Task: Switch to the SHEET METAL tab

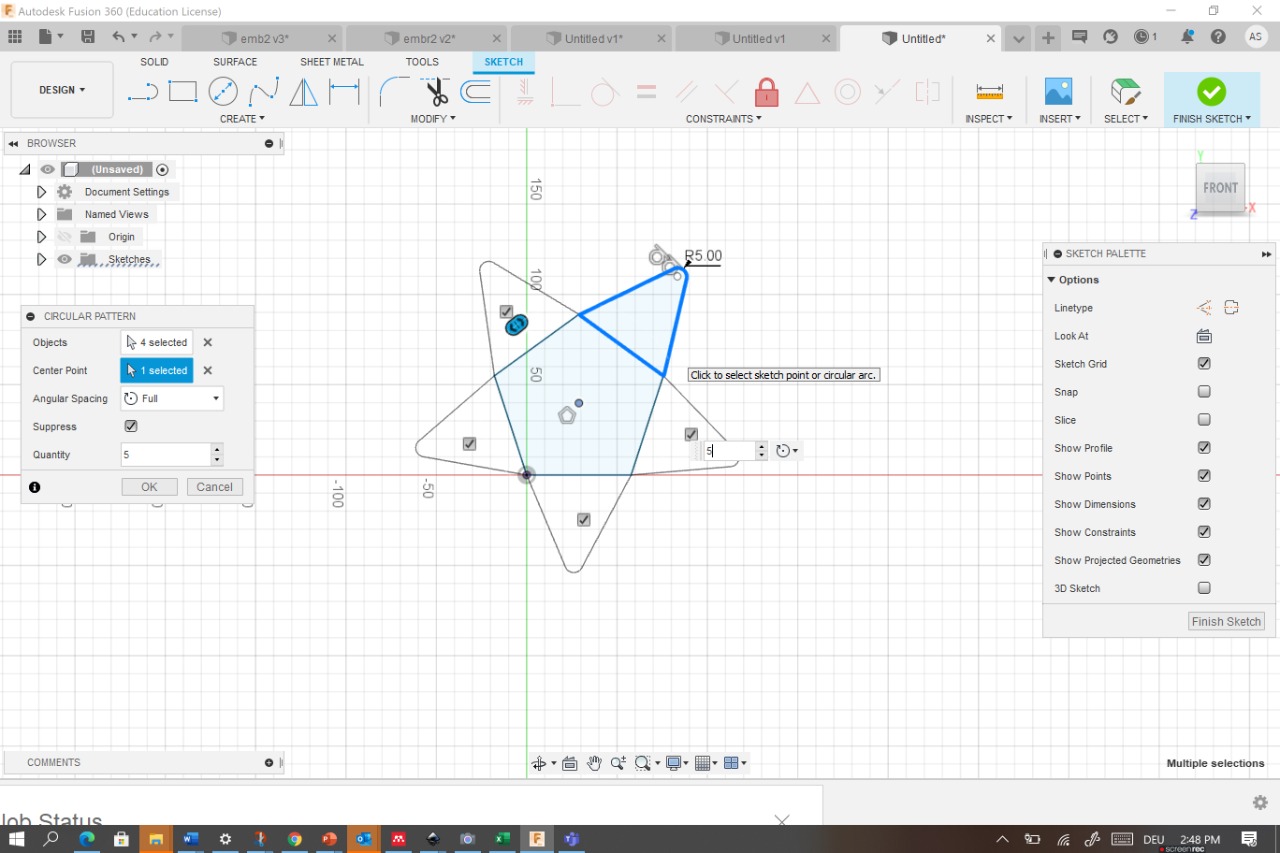Action: pyautogui.click(x=332, y=62)
